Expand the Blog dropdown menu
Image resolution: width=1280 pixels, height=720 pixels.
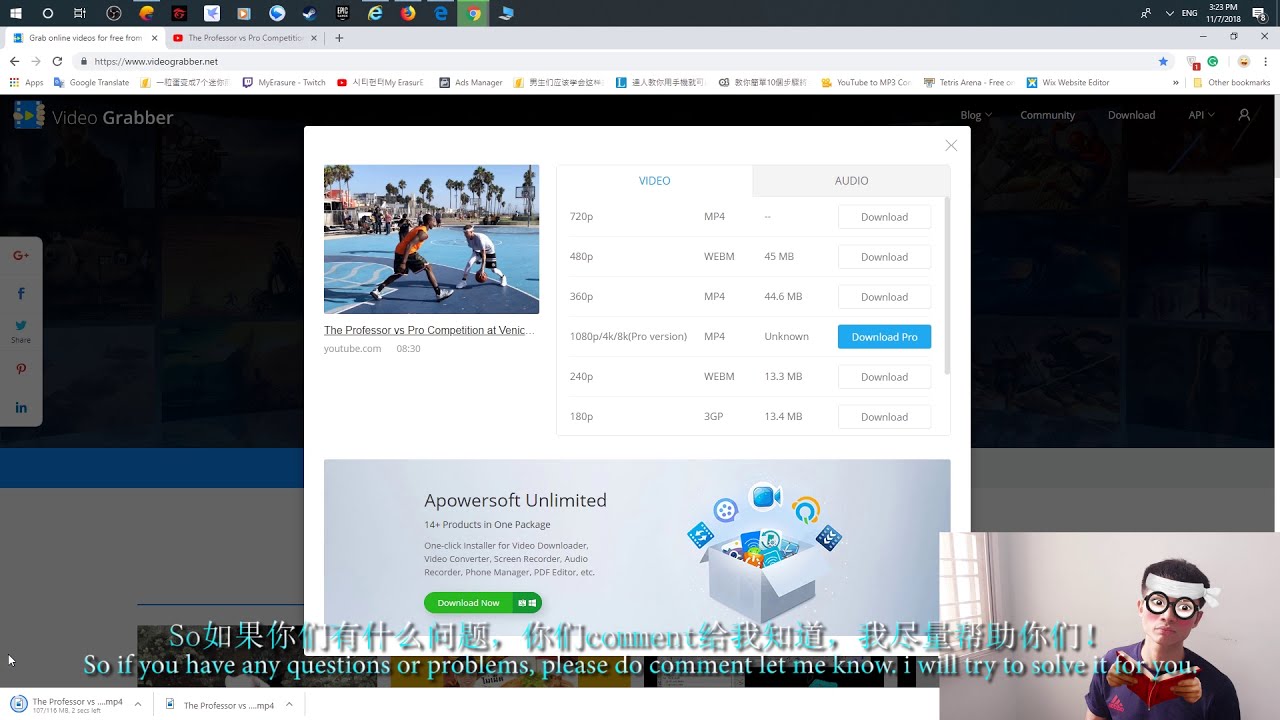pyautogui.click(x=976, y=115)
